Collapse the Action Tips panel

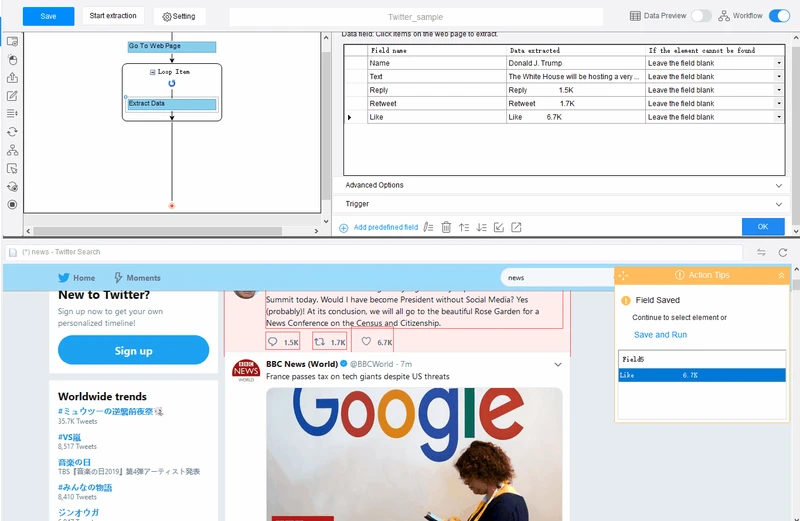click(x=781, y=276)
